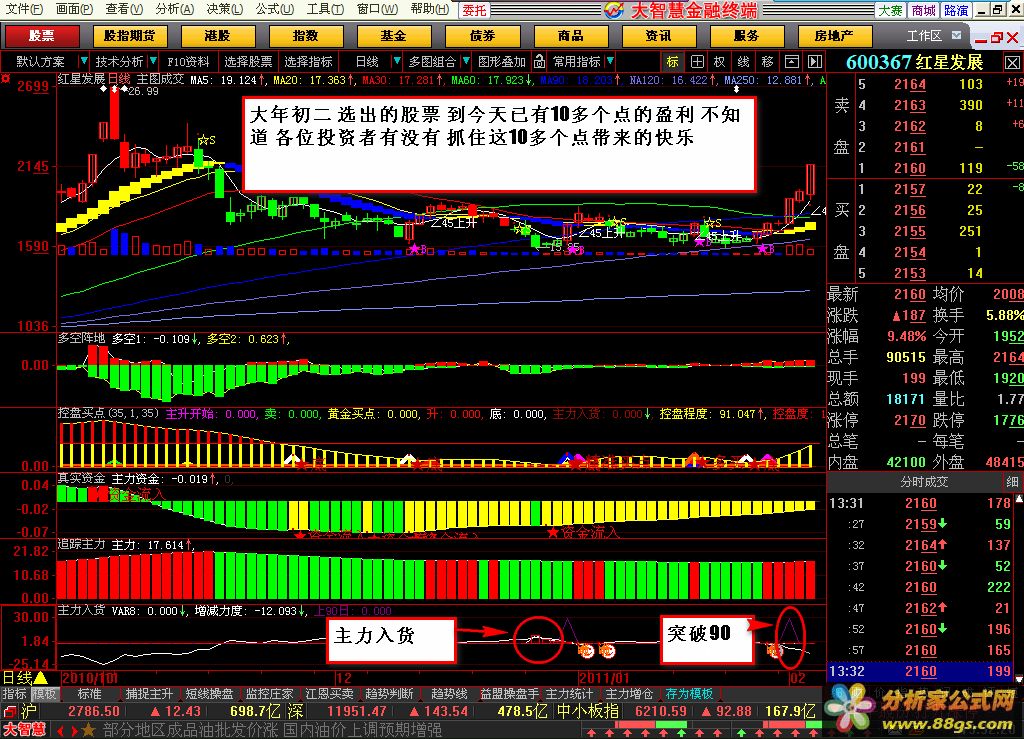1024x739 pixels.
Task: Click the 分时成交 tab header
Action: (x=923, y=482)
